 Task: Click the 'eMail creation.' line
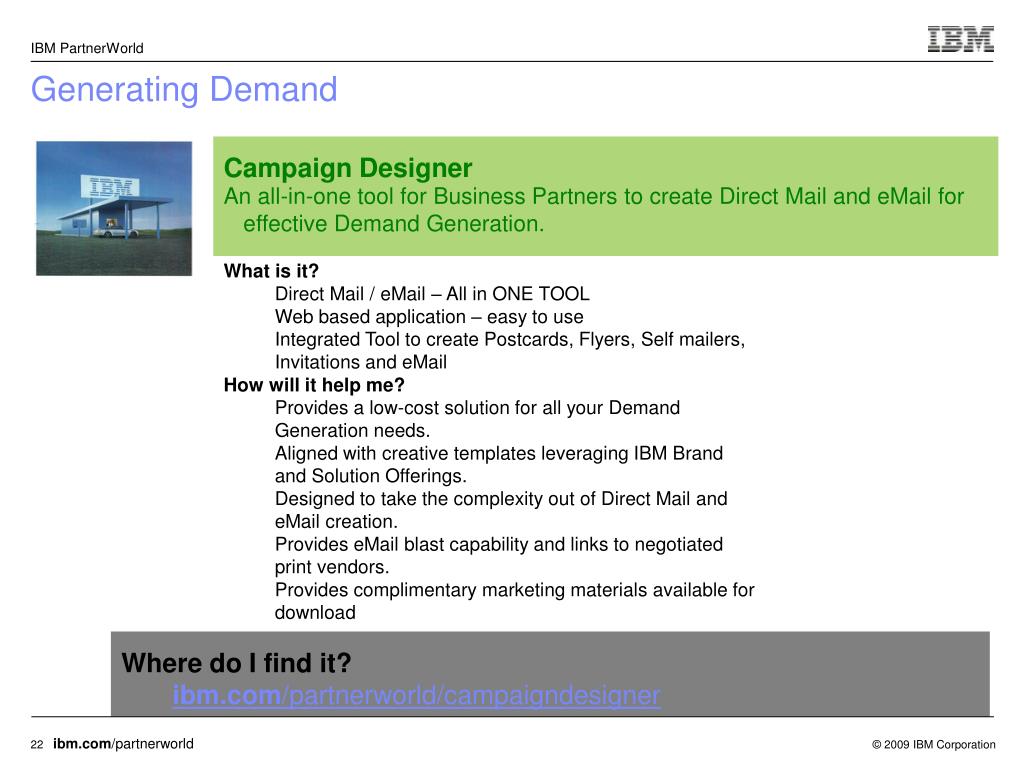point(336,522)
